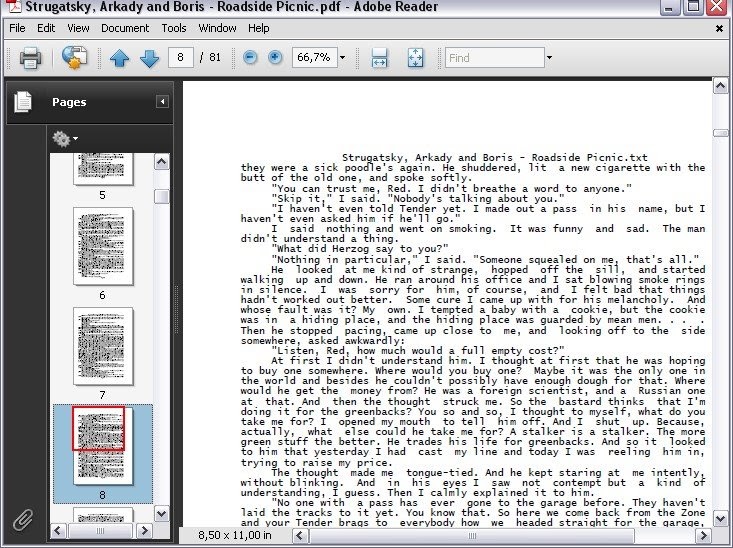Click the Find text field
The height and width of the screenshot is (548, 733).
(x=495, y=58)
